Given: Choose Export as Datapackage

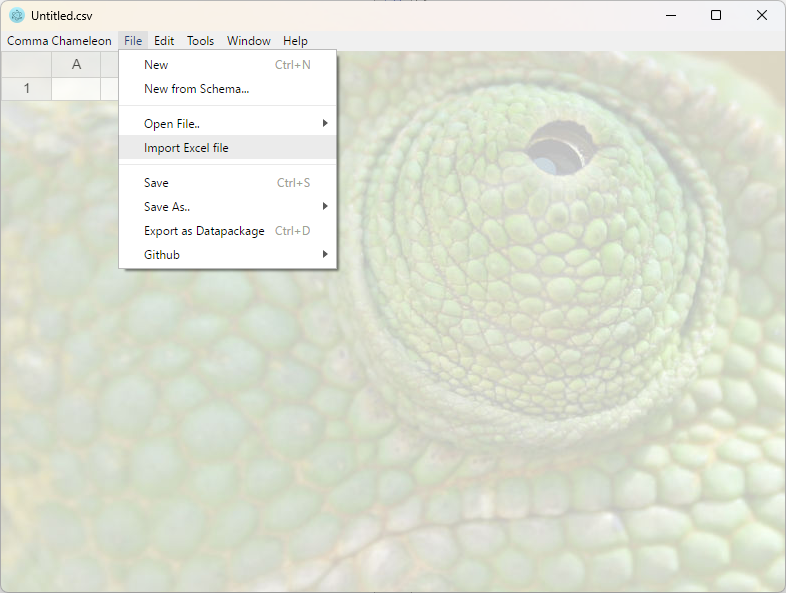Looking at the screenshot, I should pos(228,231).
